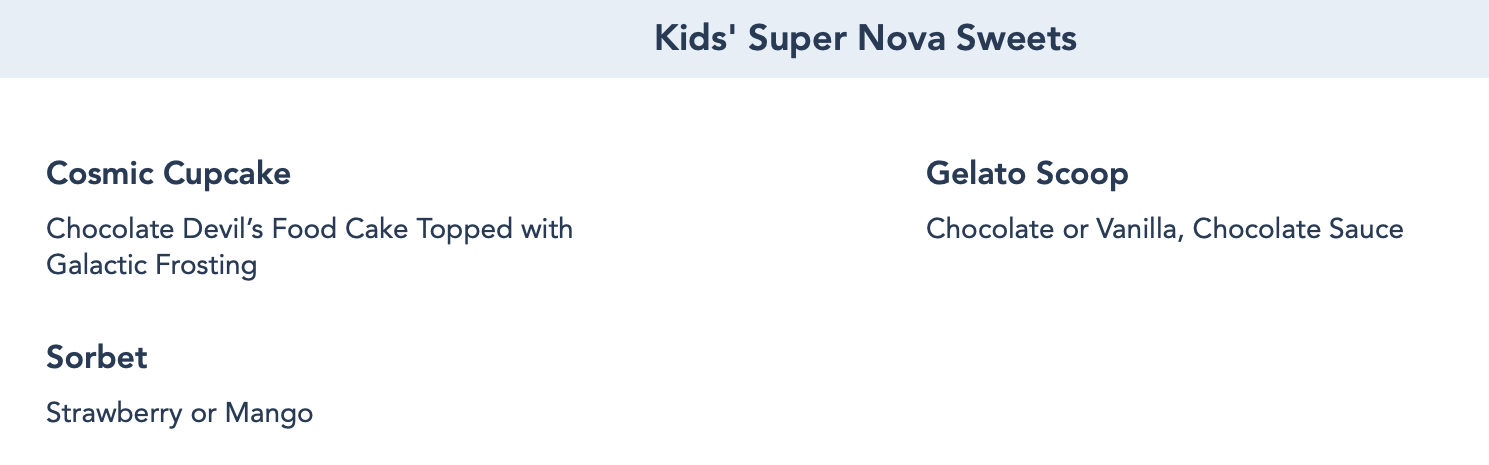Click the word "Vanilla" under Gelato Scoop
Viewport: 1489px width, 465px height.
[1138, 229]
